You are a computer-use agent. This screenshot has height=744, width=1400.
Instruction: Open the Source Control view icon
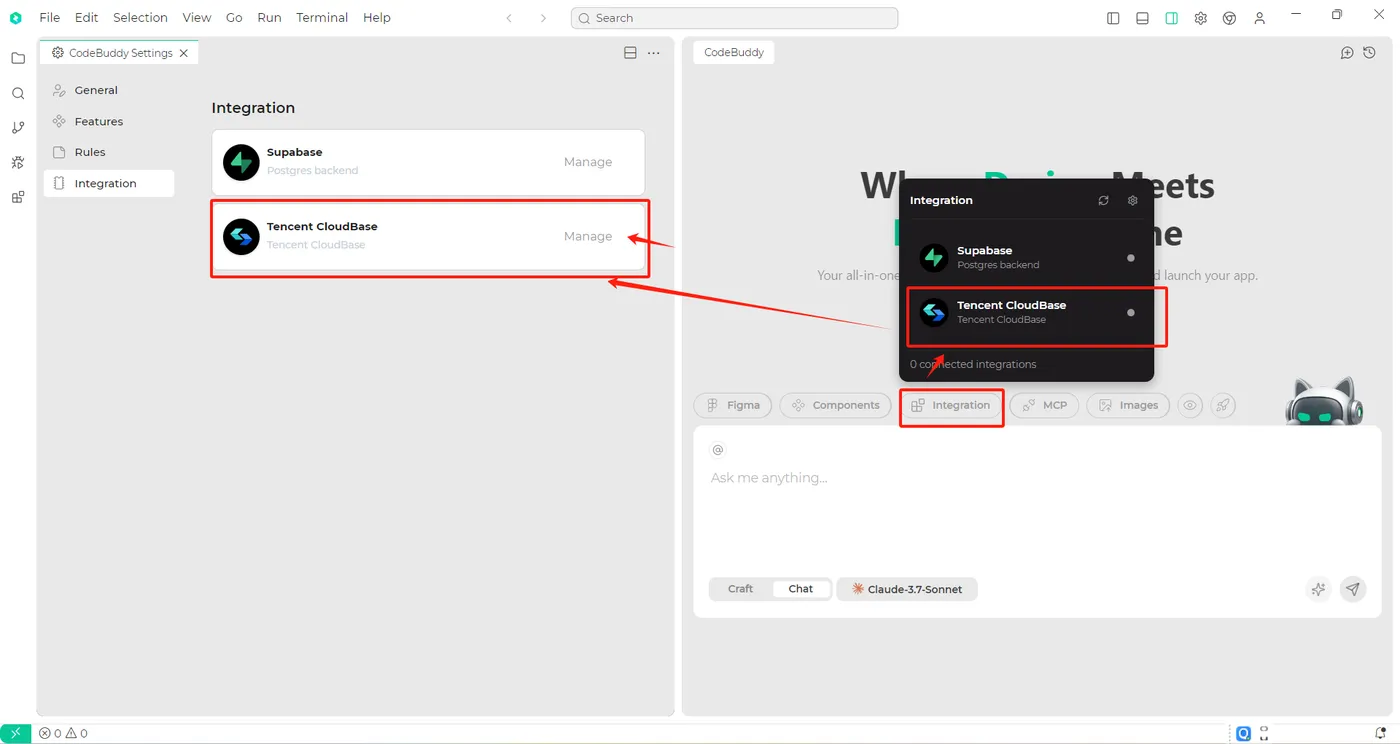pos(18,128)
